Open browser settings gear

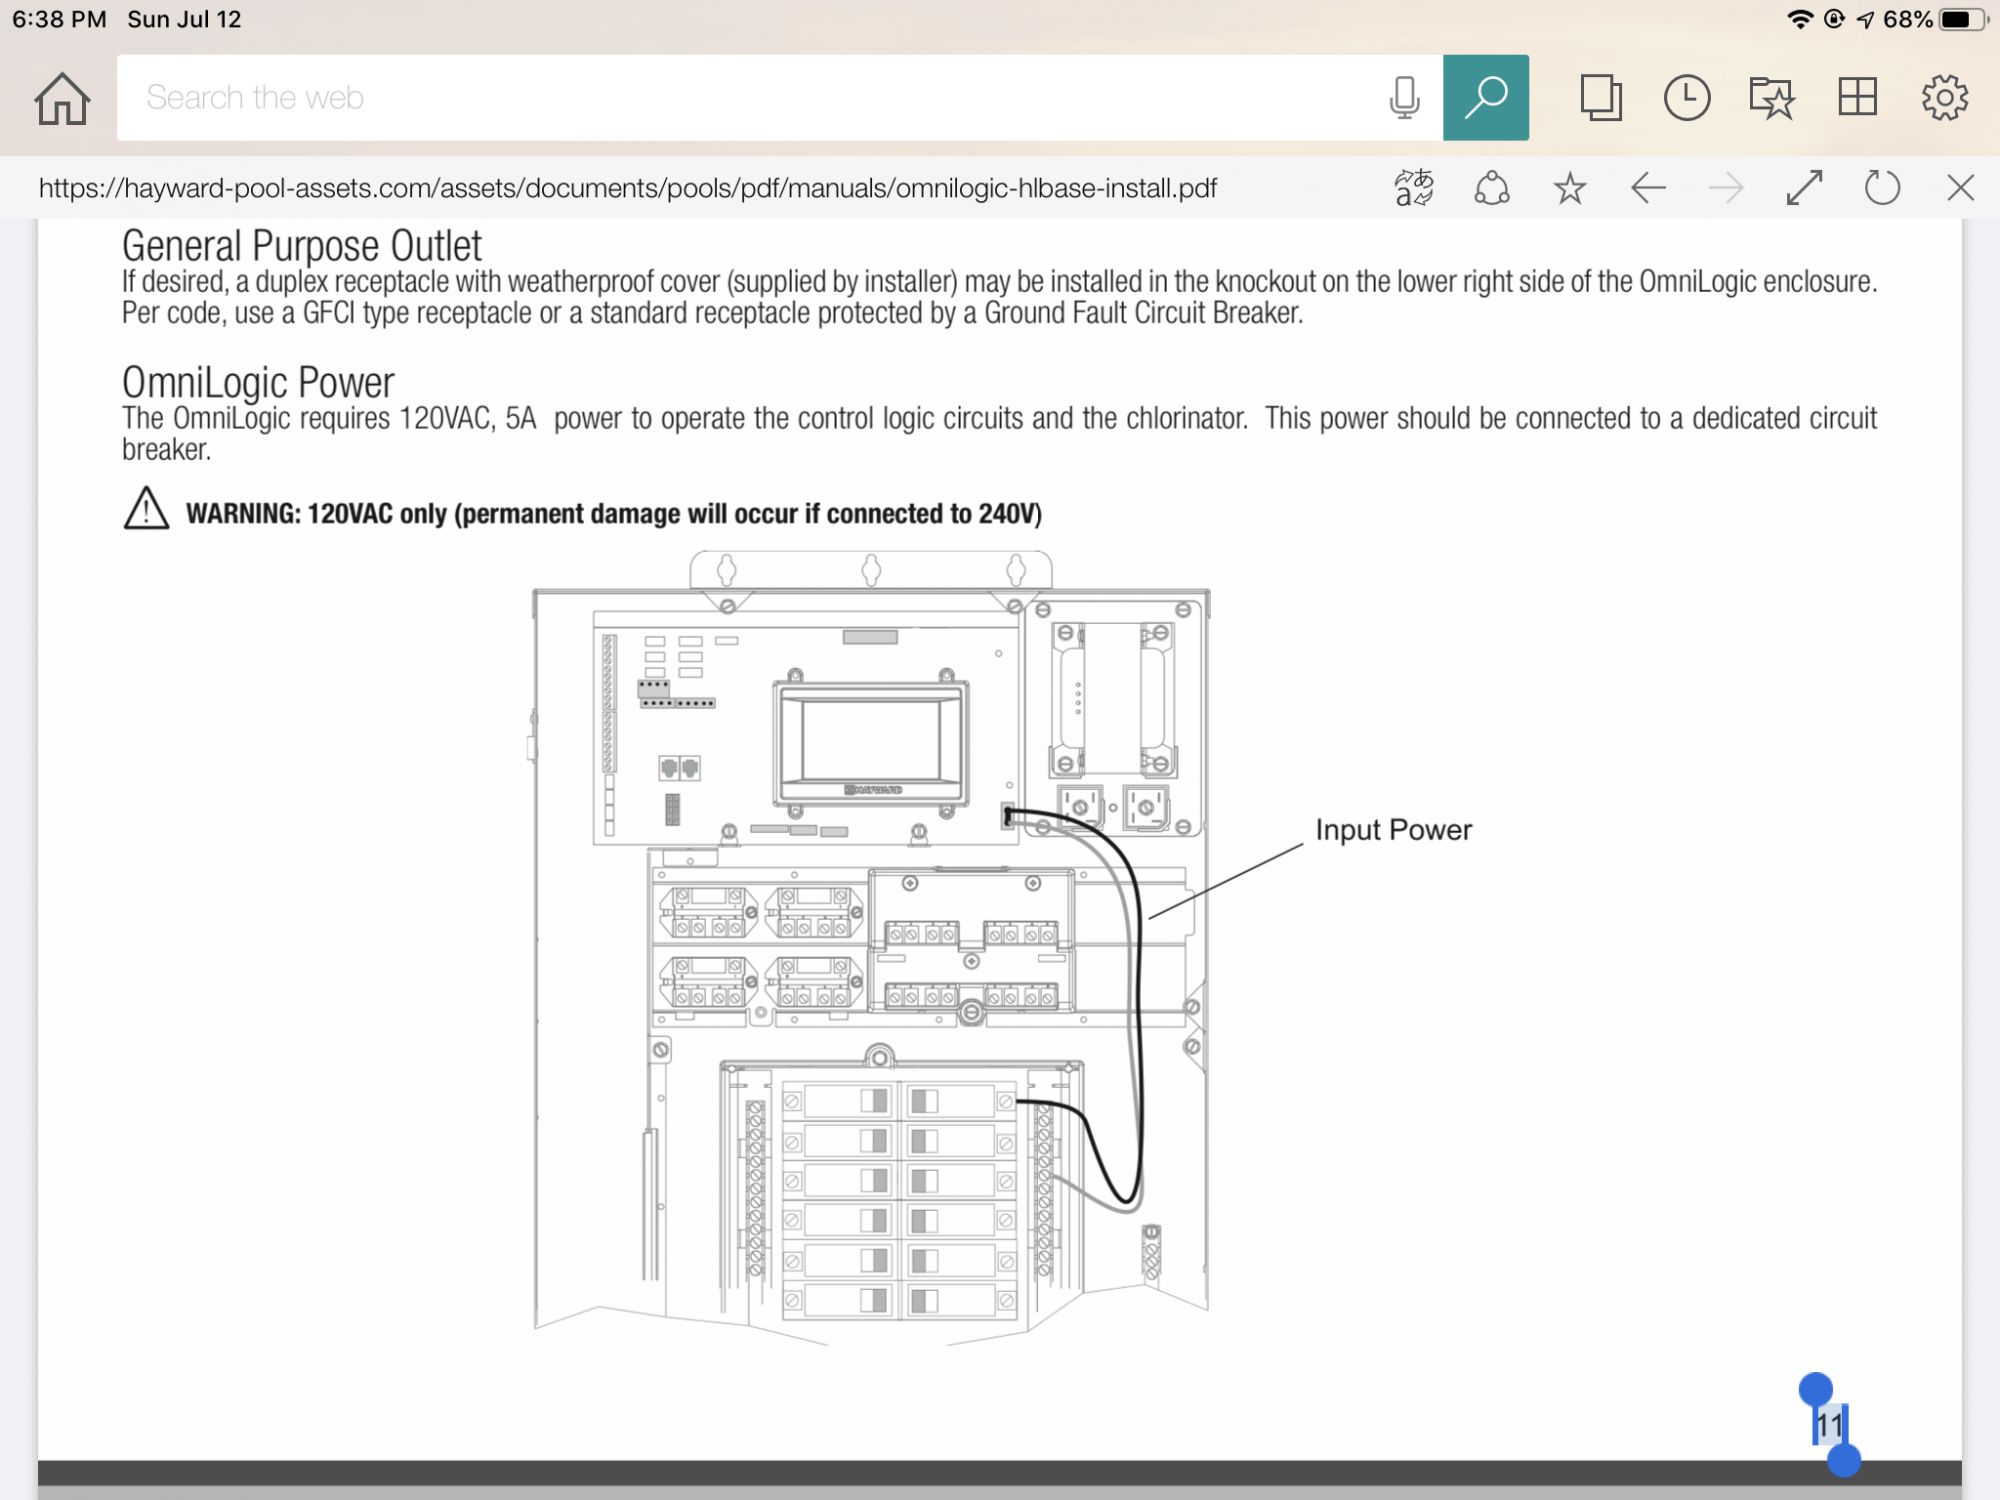(1944, 98)
